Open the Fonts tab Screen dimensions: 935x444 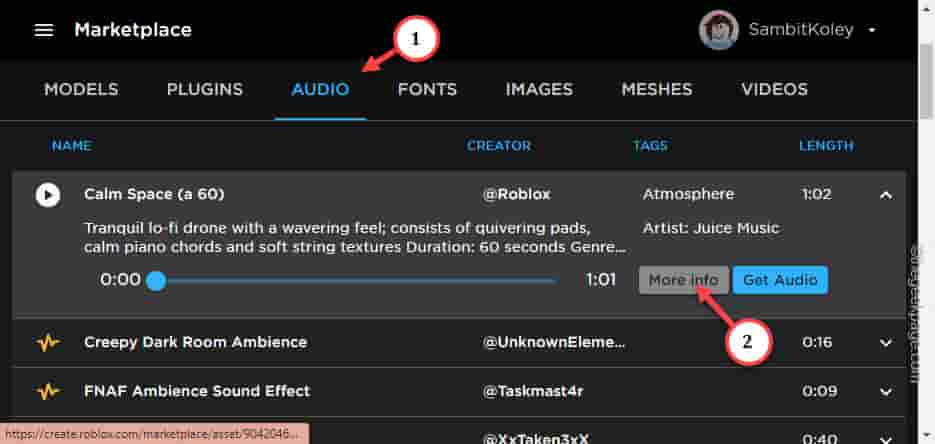427,89
